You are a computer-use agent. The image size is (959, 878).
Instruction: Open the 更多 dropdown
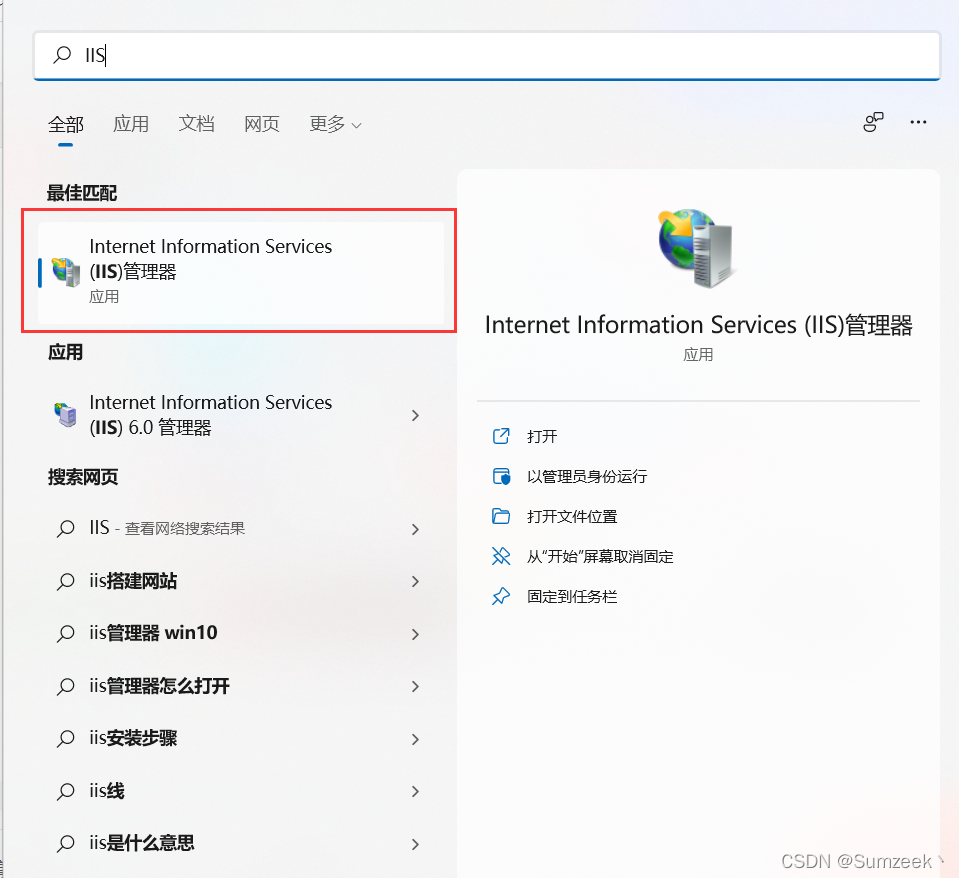(335, 124)
